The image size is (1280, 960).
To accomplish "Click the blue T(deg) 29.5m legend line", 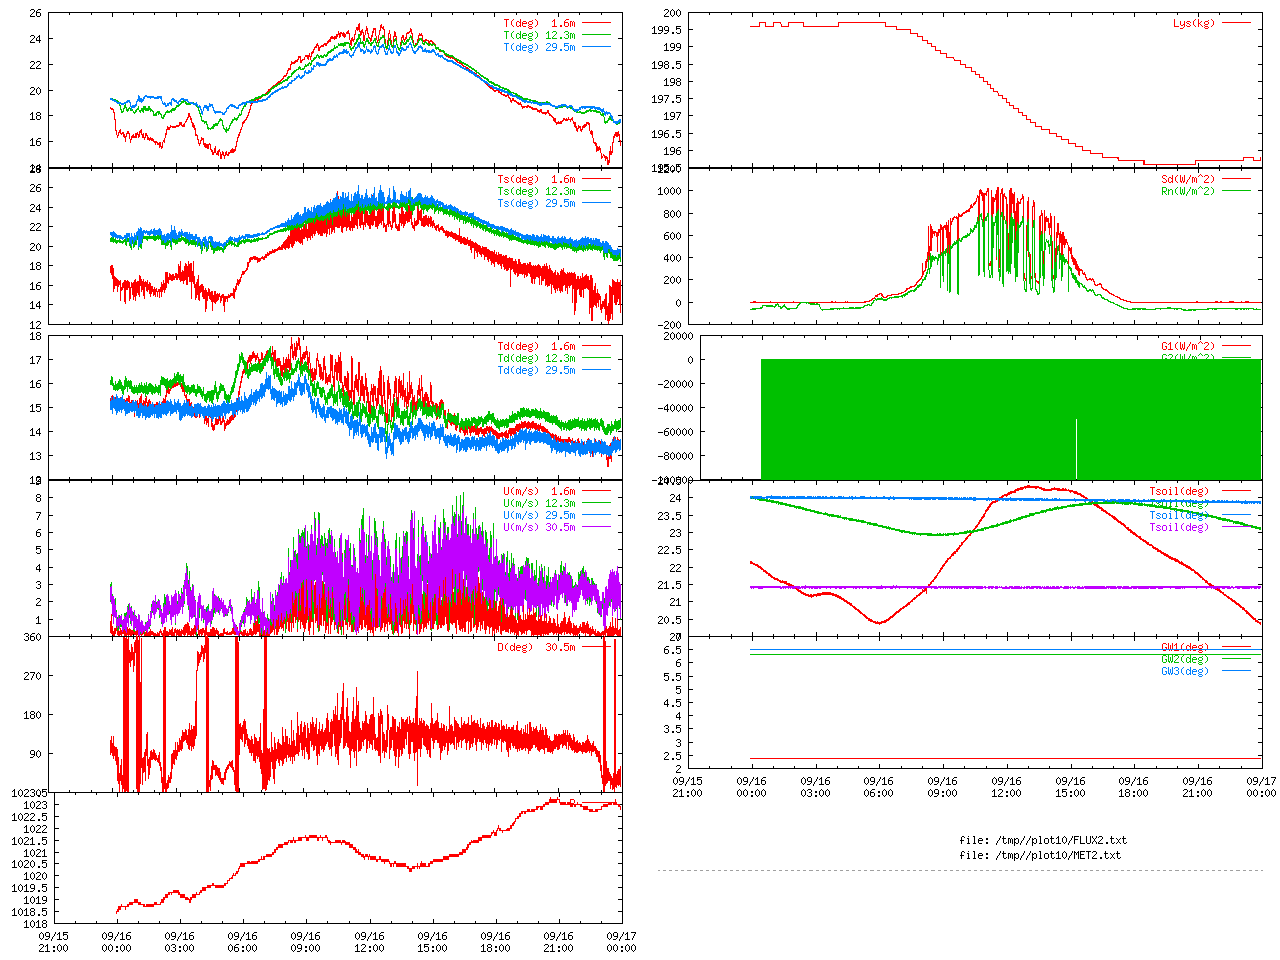I will (596, 47).
